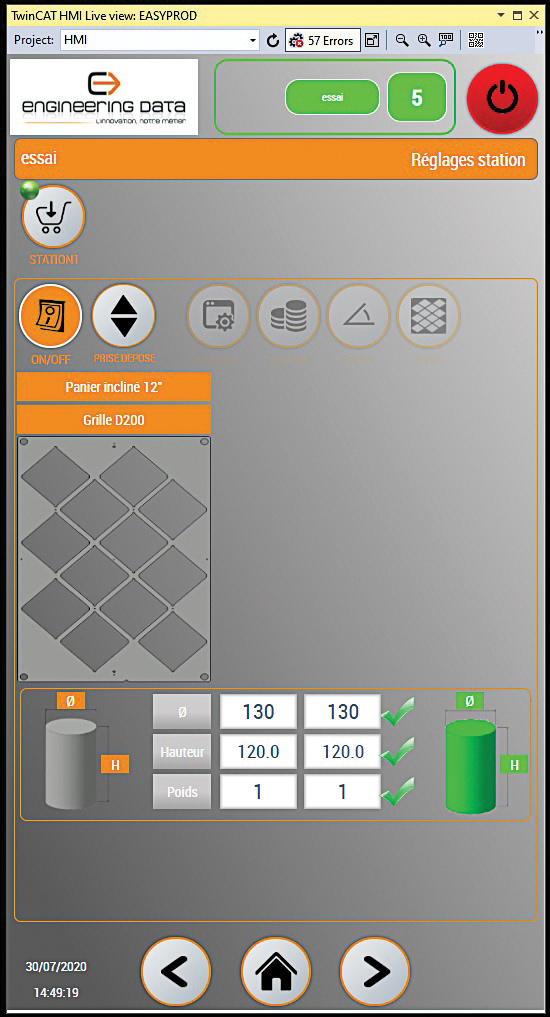Click the red power button
The image size is (550, 1017).
pyautogui.click(x=502, y=99)
